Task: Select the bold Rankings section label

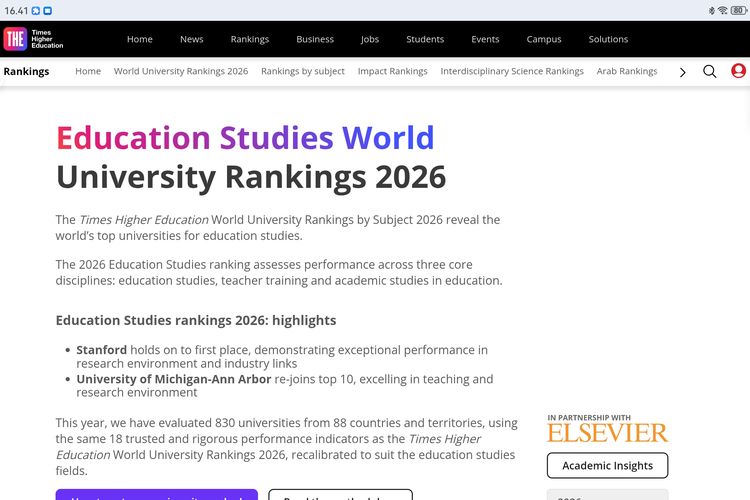Action: (26, 71)
